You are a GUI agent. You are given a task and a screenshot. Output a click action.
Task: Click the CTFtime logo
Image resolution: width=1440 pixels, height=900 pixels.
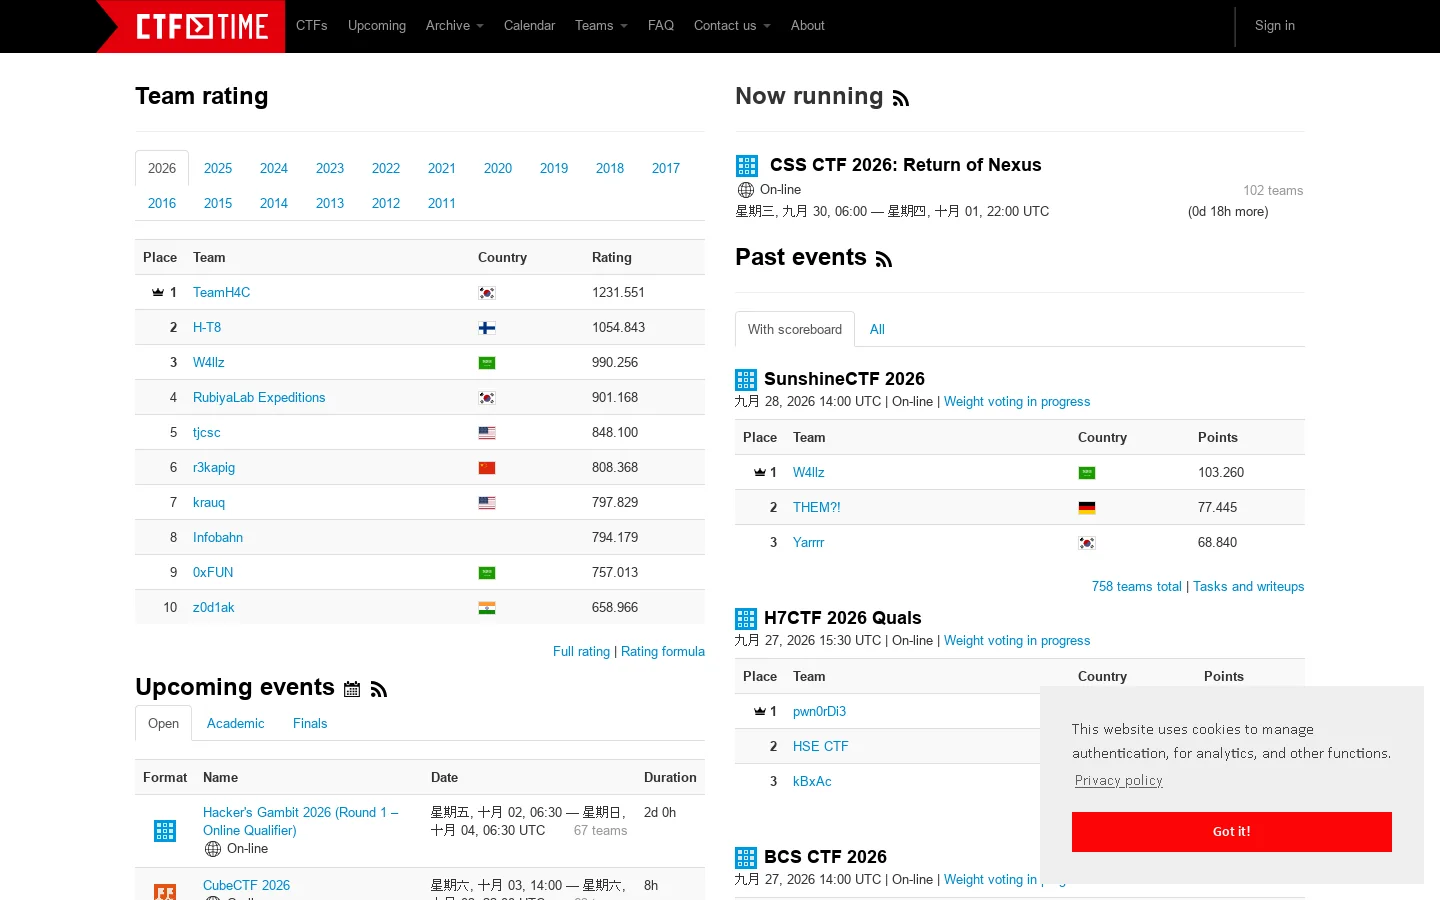(203, 26)
